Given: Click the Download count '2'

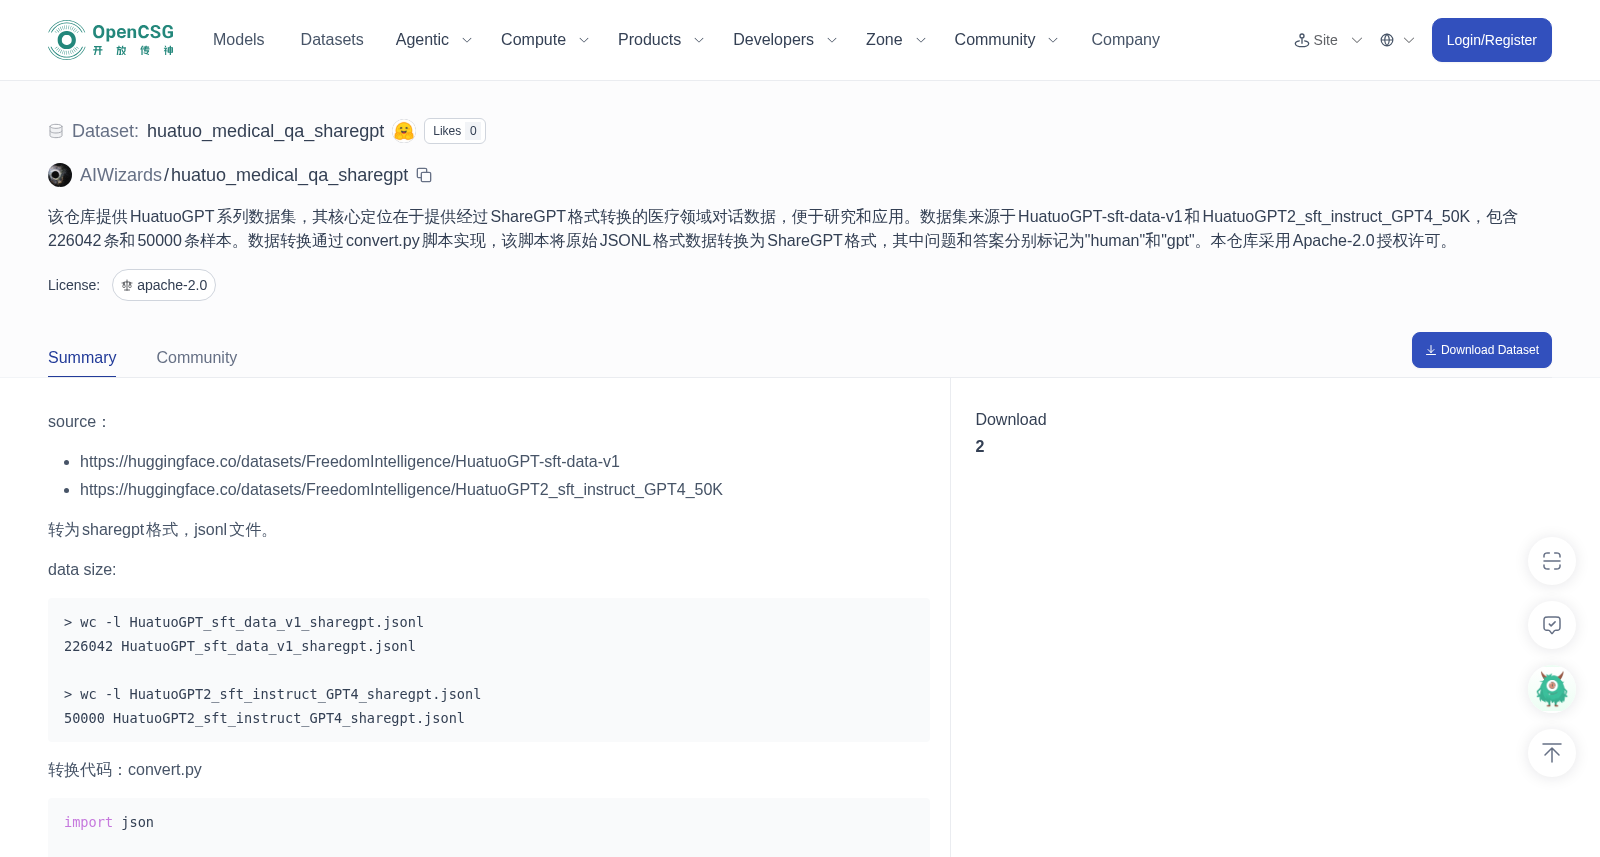Looking at the screenshot, I should tap(980, 447).
